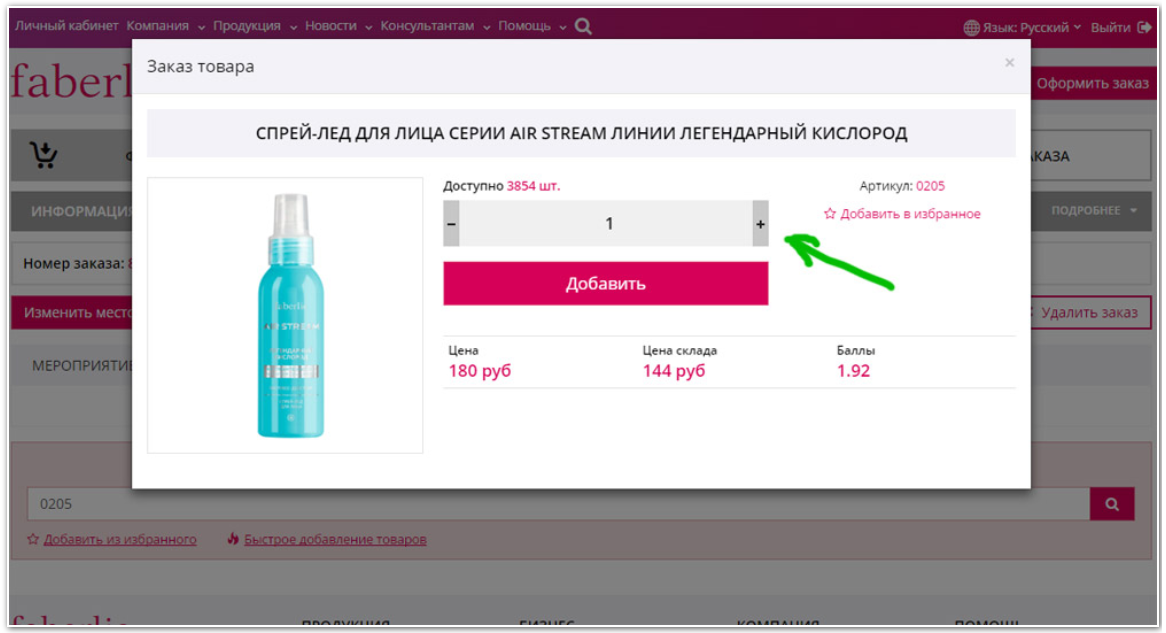Viewport: 1166px width, 633px height.
Task: Click the globe language icon
Action: [x=971, y=28]
